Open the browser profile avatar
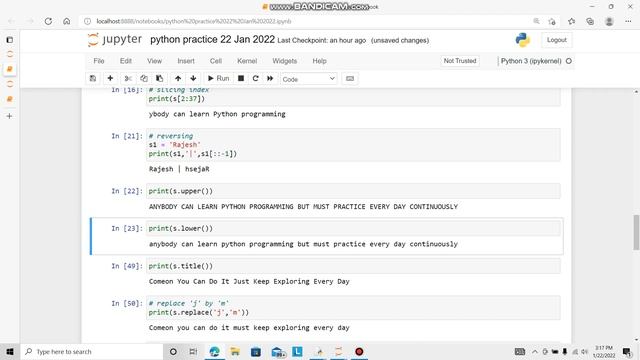This screenshot has width=640, height=360. click(609, 21)
